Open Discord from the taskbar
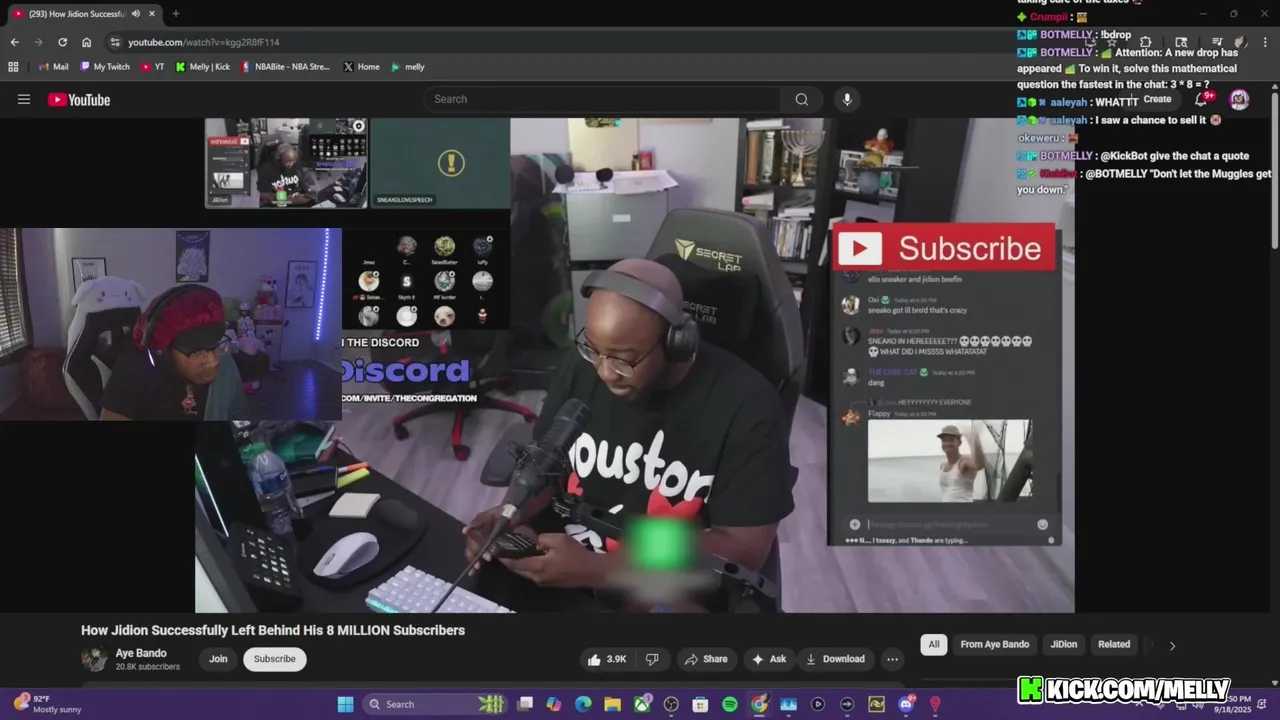This screenshot has width=1280, height=720. pos(906,704)
